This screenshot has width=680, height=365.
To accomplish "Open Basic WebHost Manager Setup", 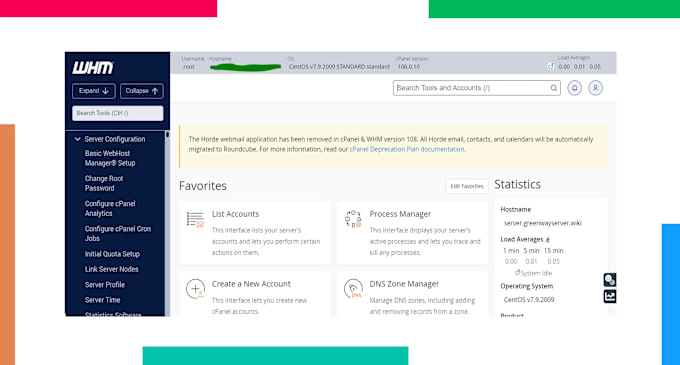I will coord(110,158).
